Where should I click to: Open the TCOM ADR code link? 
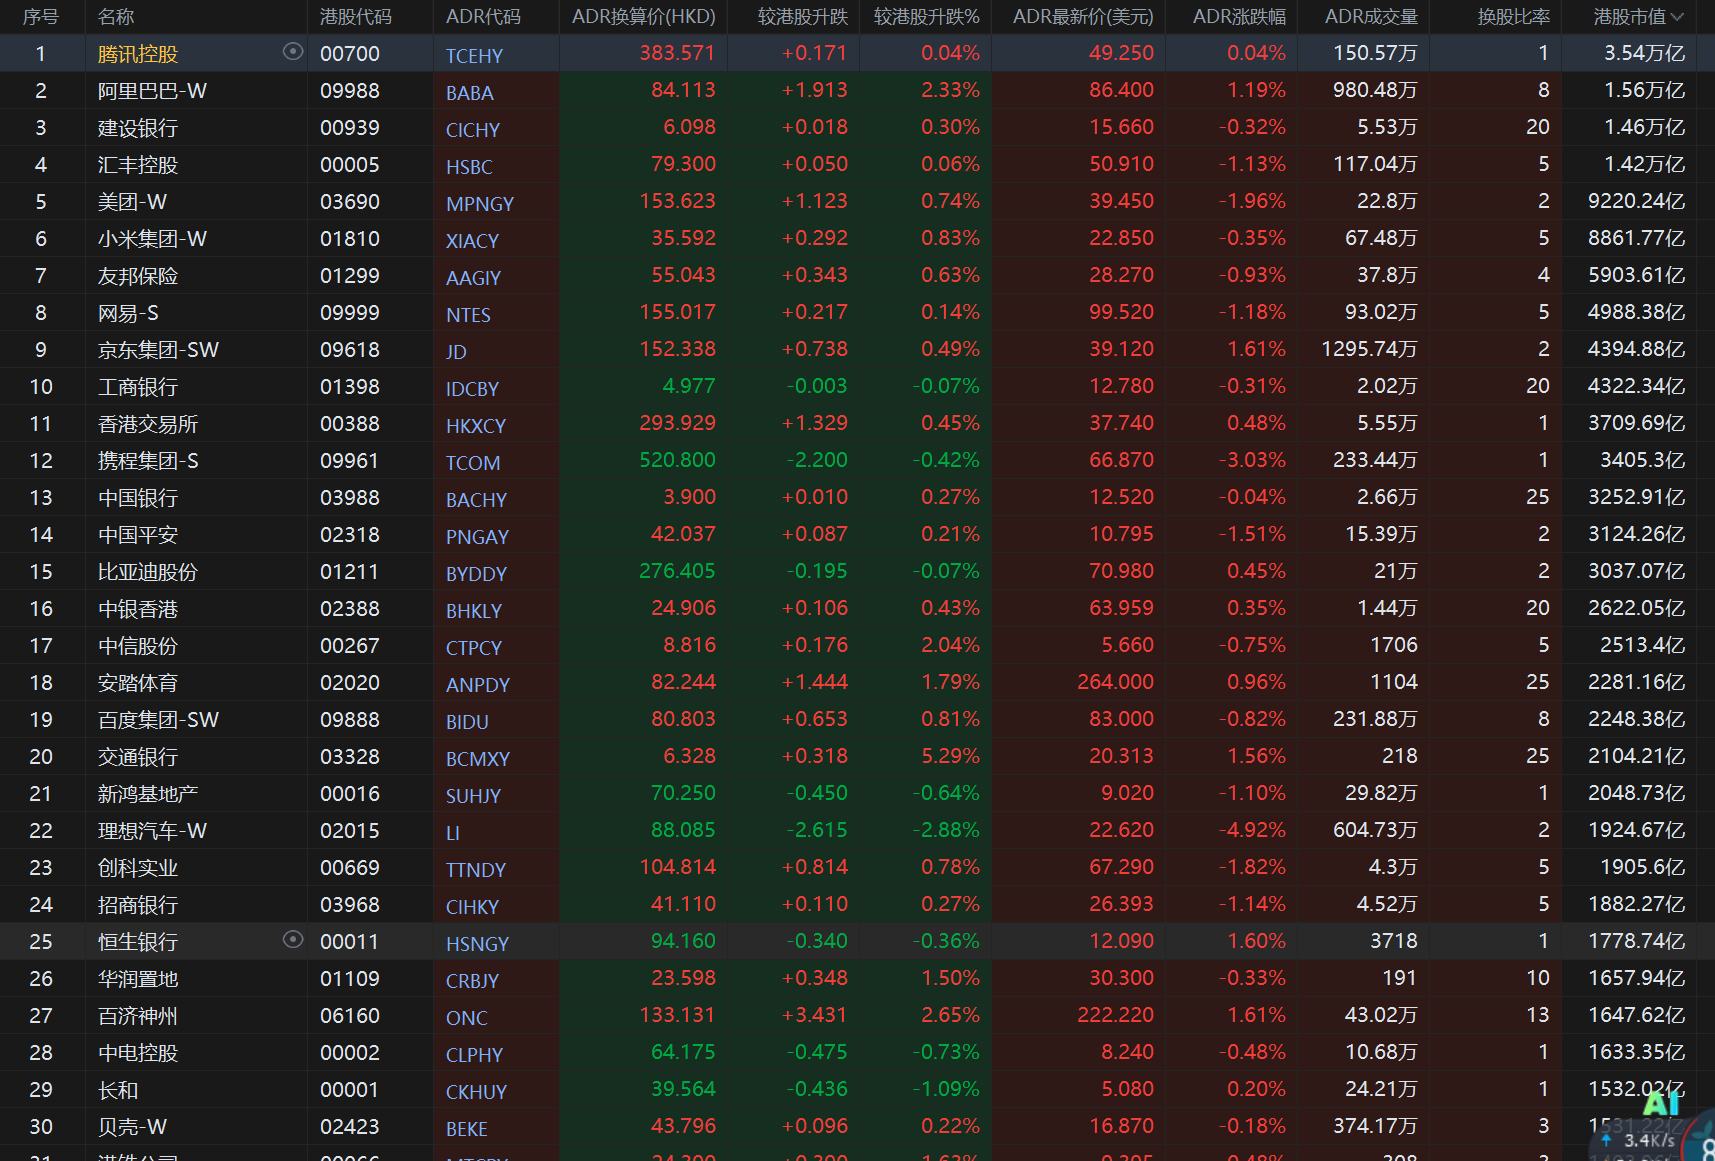[x=473, y=463]
